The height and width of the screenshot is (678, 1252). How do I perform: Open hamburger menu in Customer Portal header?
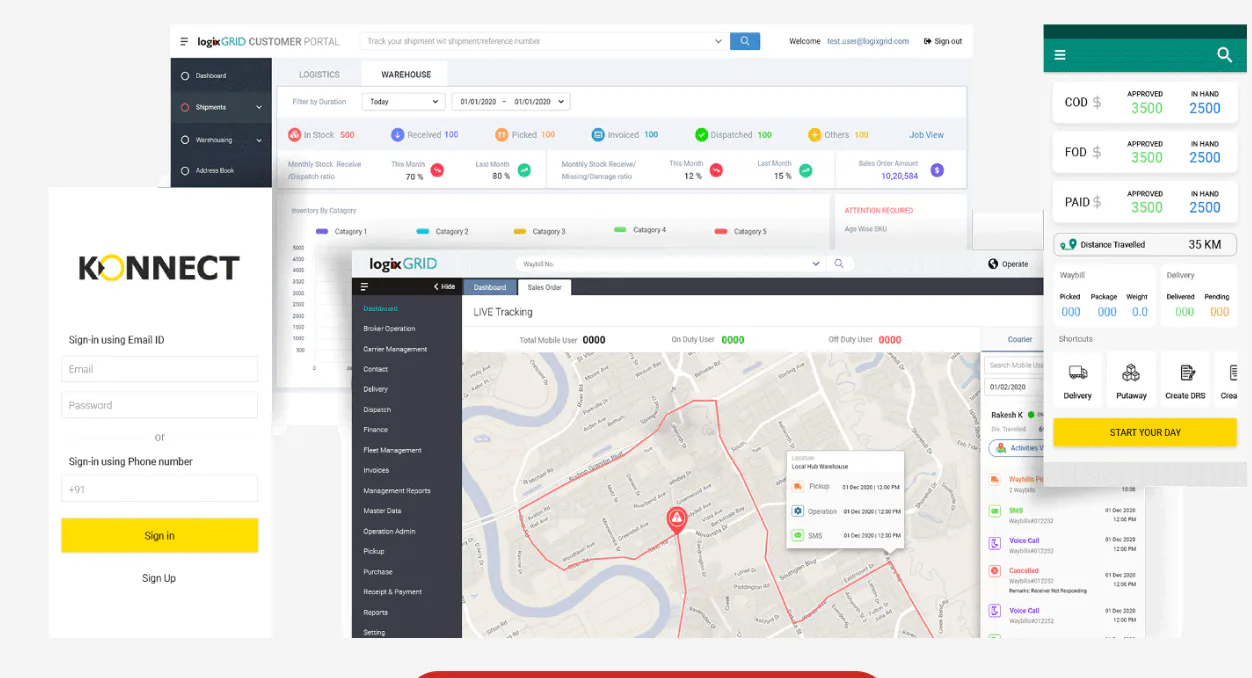pyautogui.click(x=184, y=41)
